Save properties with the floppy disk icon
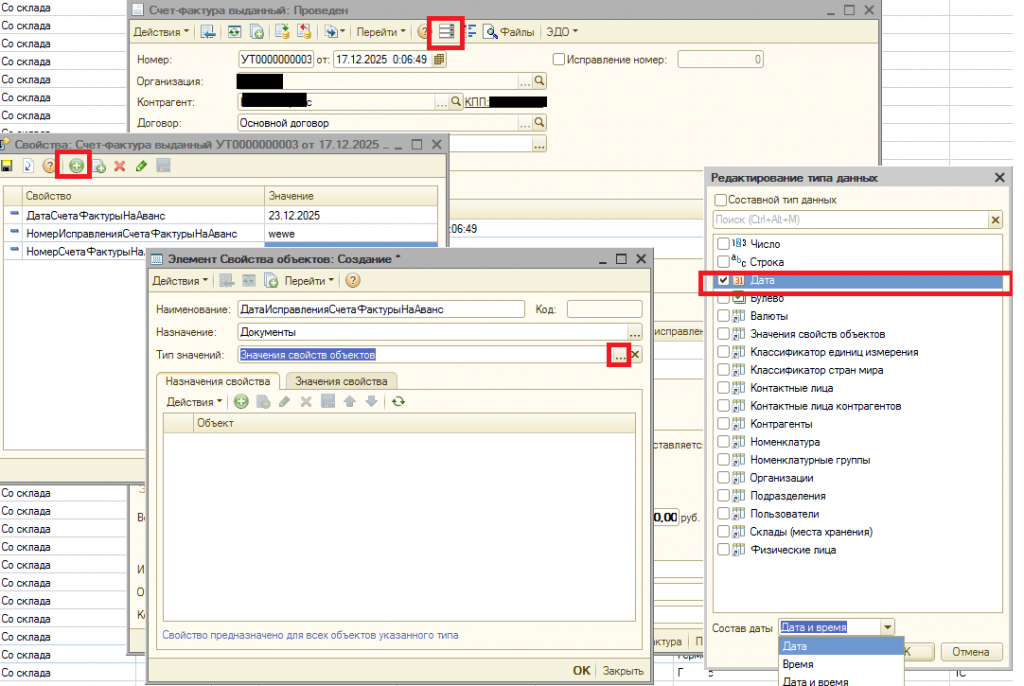1024x686 pixels. click(x=7, y=166)
